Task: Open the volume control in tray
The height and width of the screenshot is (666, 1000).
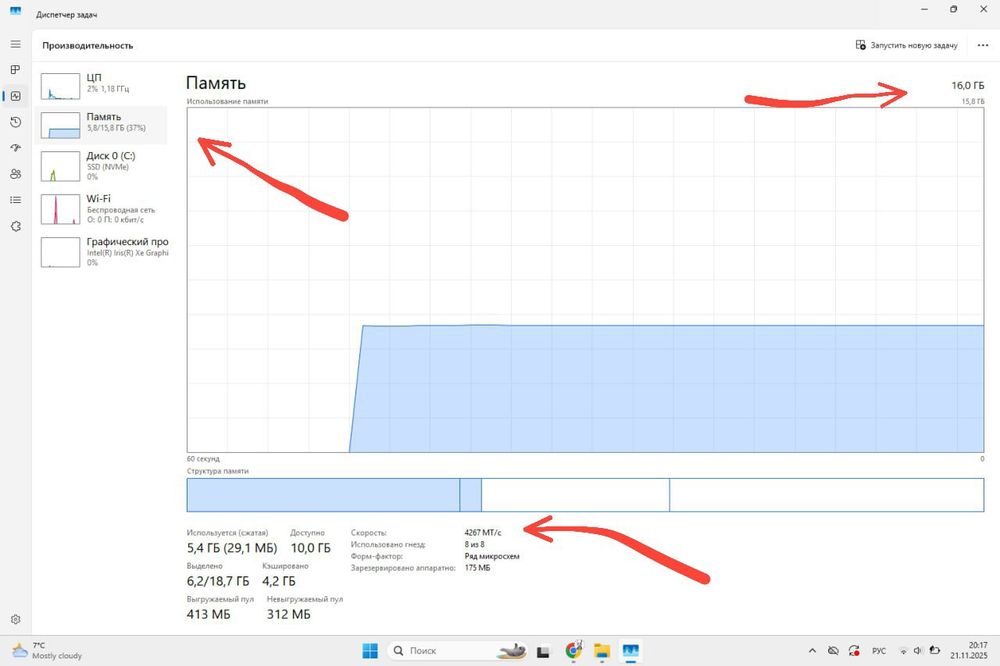Action: (918, 651)
